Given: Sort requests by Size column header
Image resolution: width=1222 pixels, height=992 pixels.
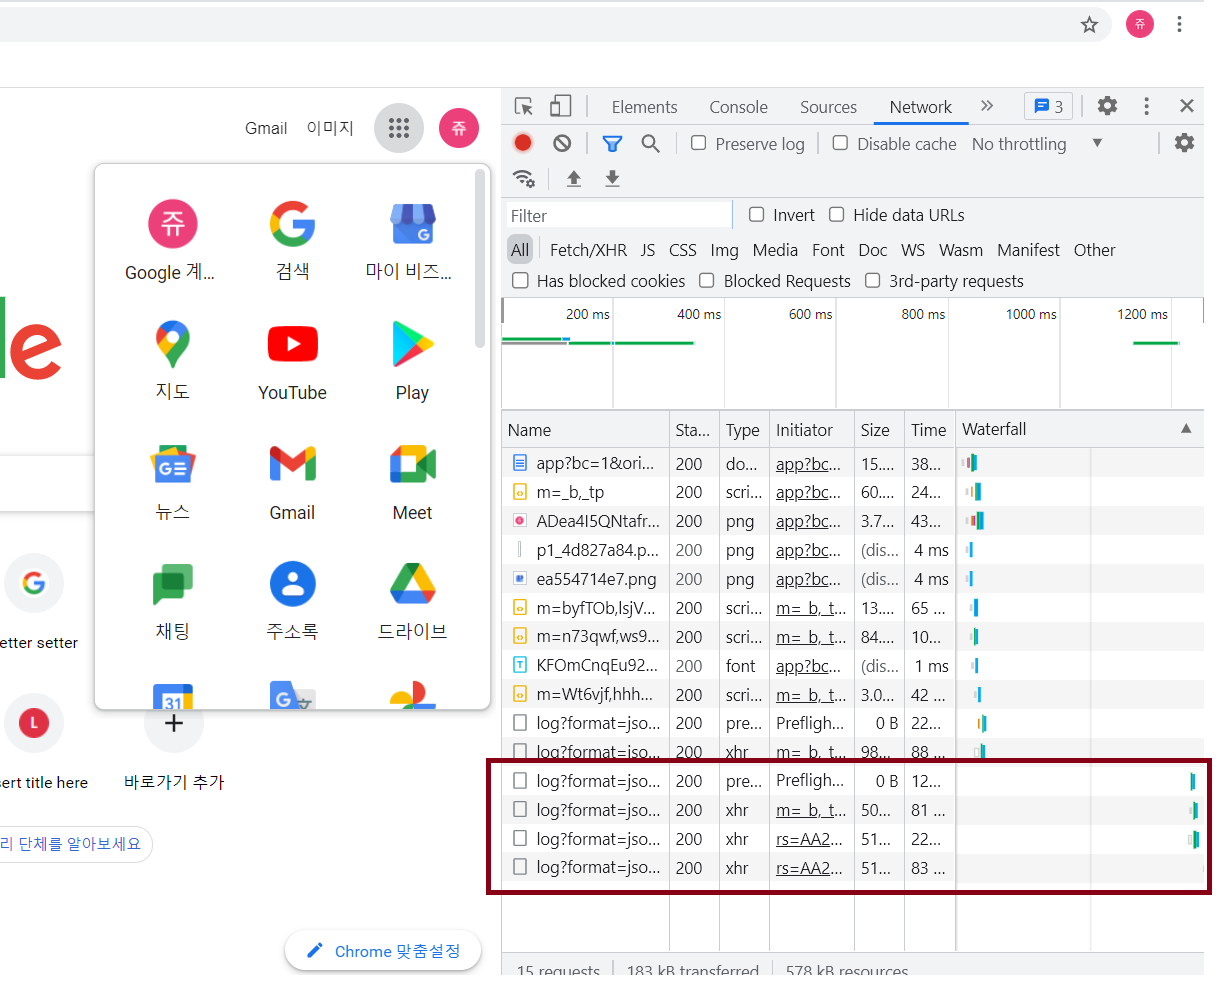Looking at the screenshot, I should coord(879,430).
